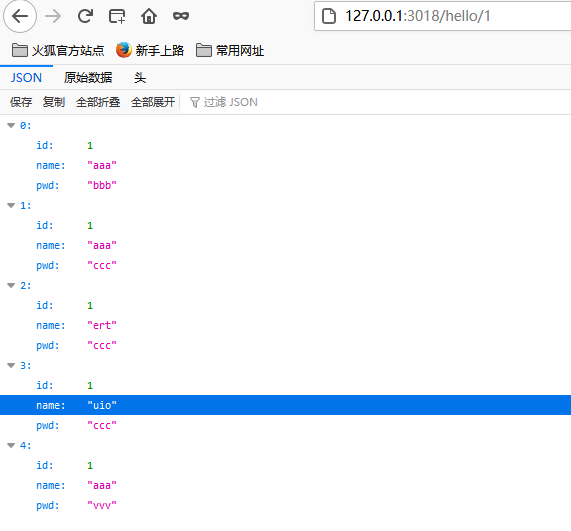Collapse the JSON node 1

[x=11, y=206]
